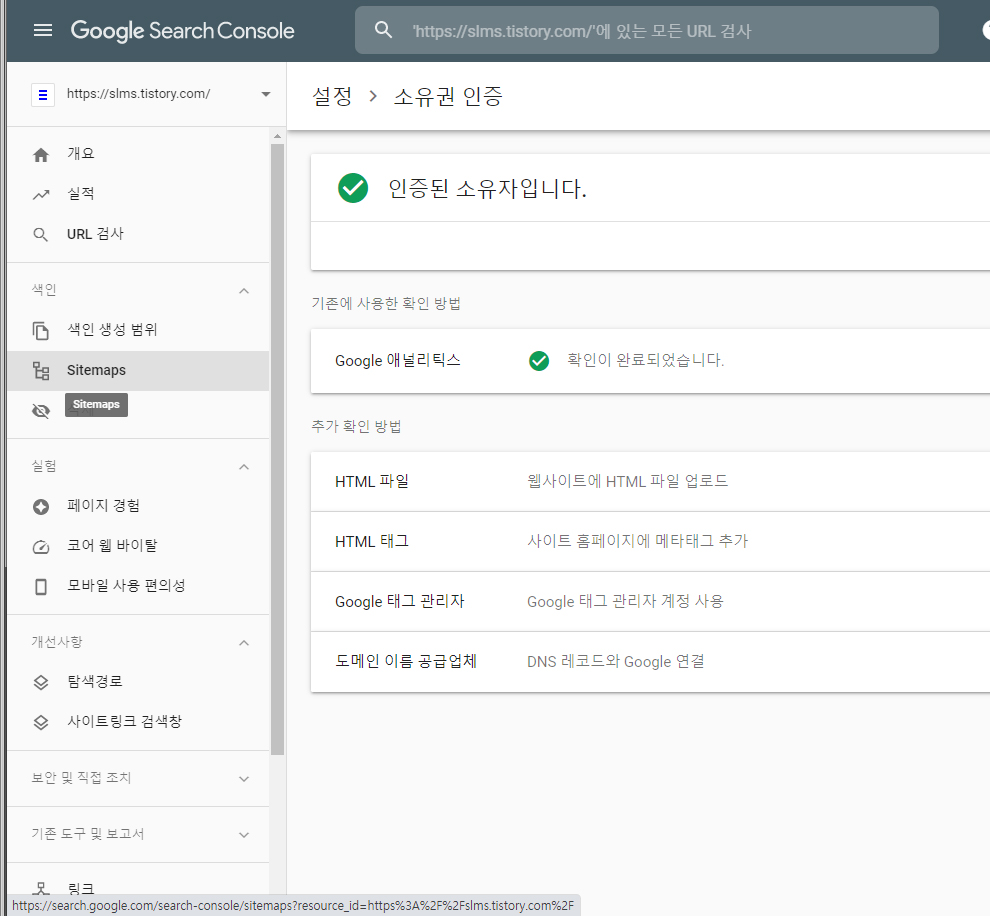Image resolution: width=990 pixels, height=916 pixels.
Task: Click 웹사이트에 HTML 파일 업로드 description
Action: 628,481
